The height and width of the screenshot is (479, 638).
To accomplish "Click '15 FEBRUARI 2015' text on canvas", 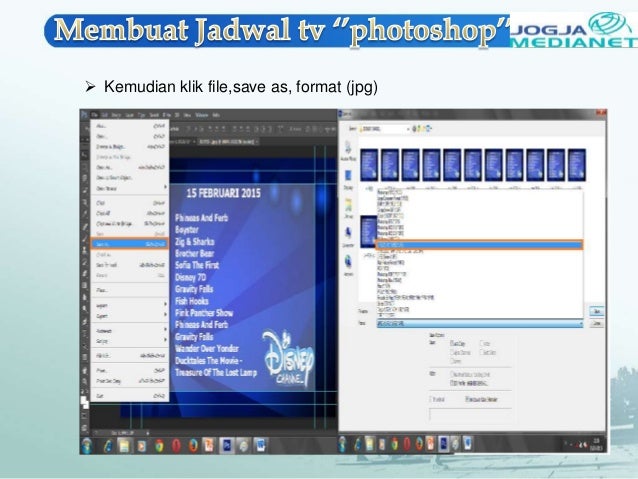I will (223, 193).
